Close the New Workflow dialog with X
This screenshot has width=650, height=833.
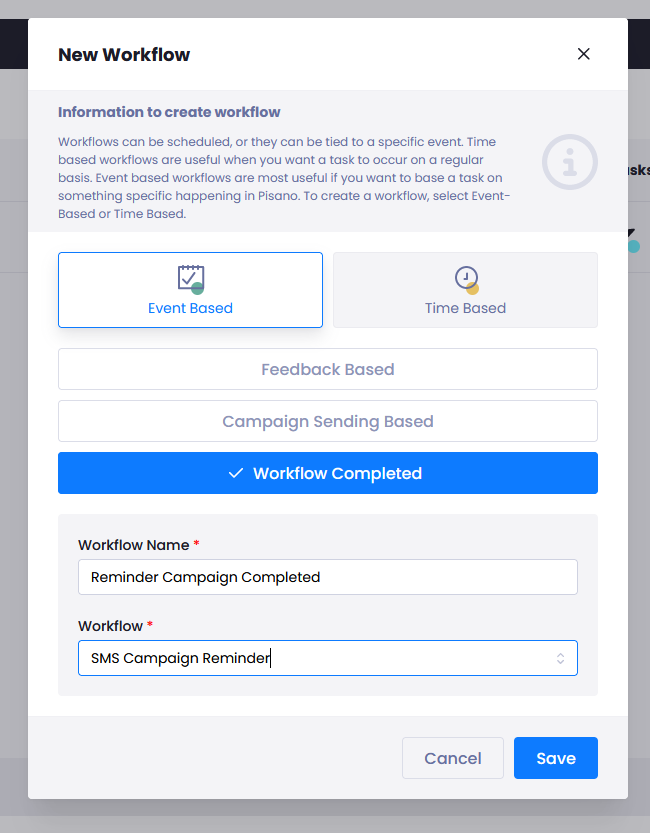pos(584,54)
